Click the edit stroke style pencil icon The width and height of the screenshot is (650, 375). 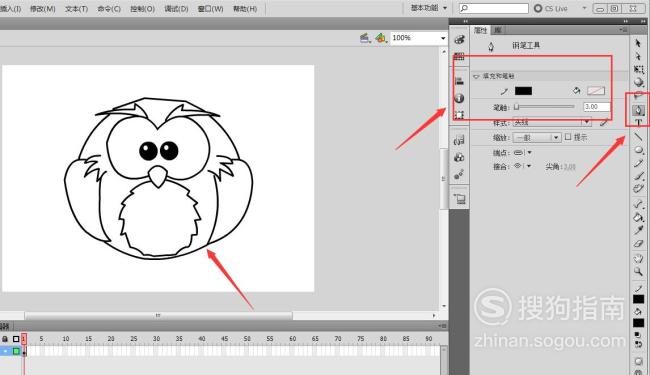click(604, 122)
